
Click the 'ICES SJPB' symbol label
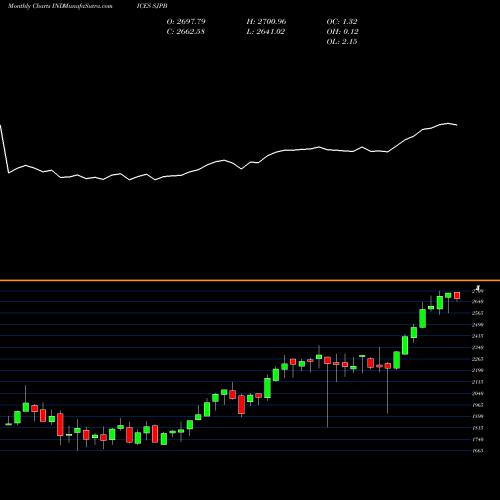click(x=152, y=6)
